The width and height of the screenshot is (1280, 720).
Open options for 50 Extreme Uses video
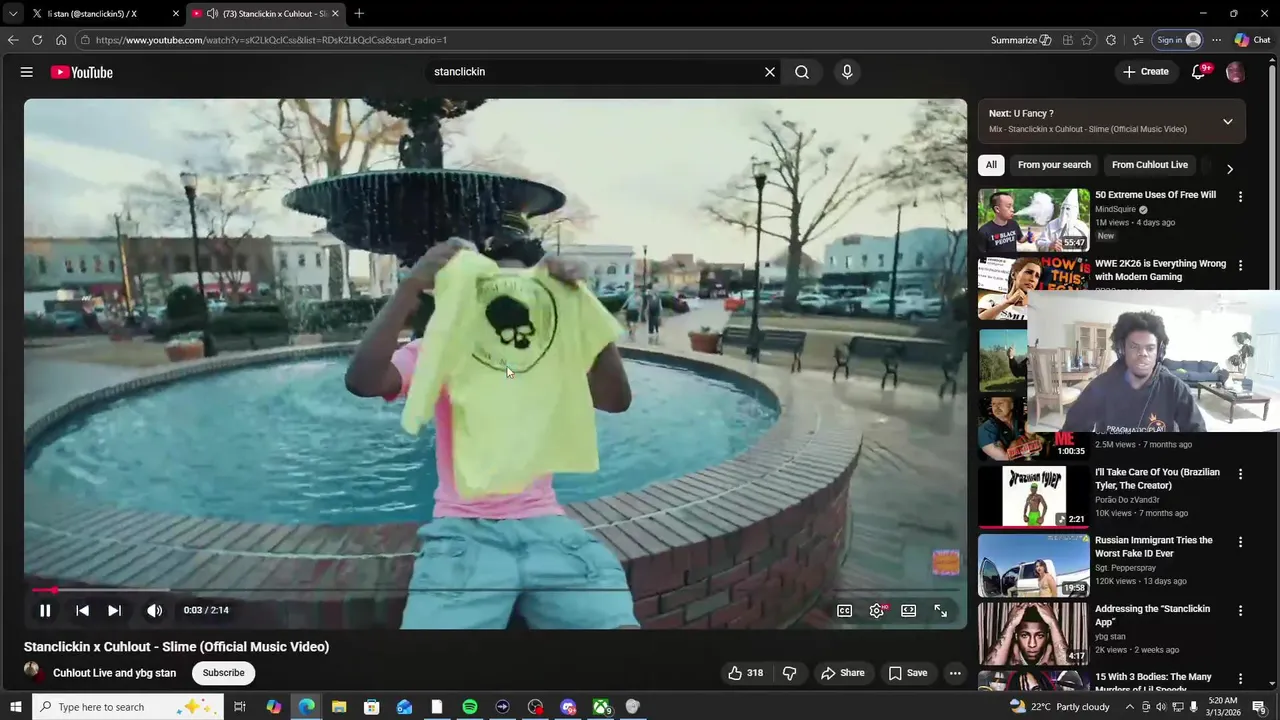(1240, 197)
